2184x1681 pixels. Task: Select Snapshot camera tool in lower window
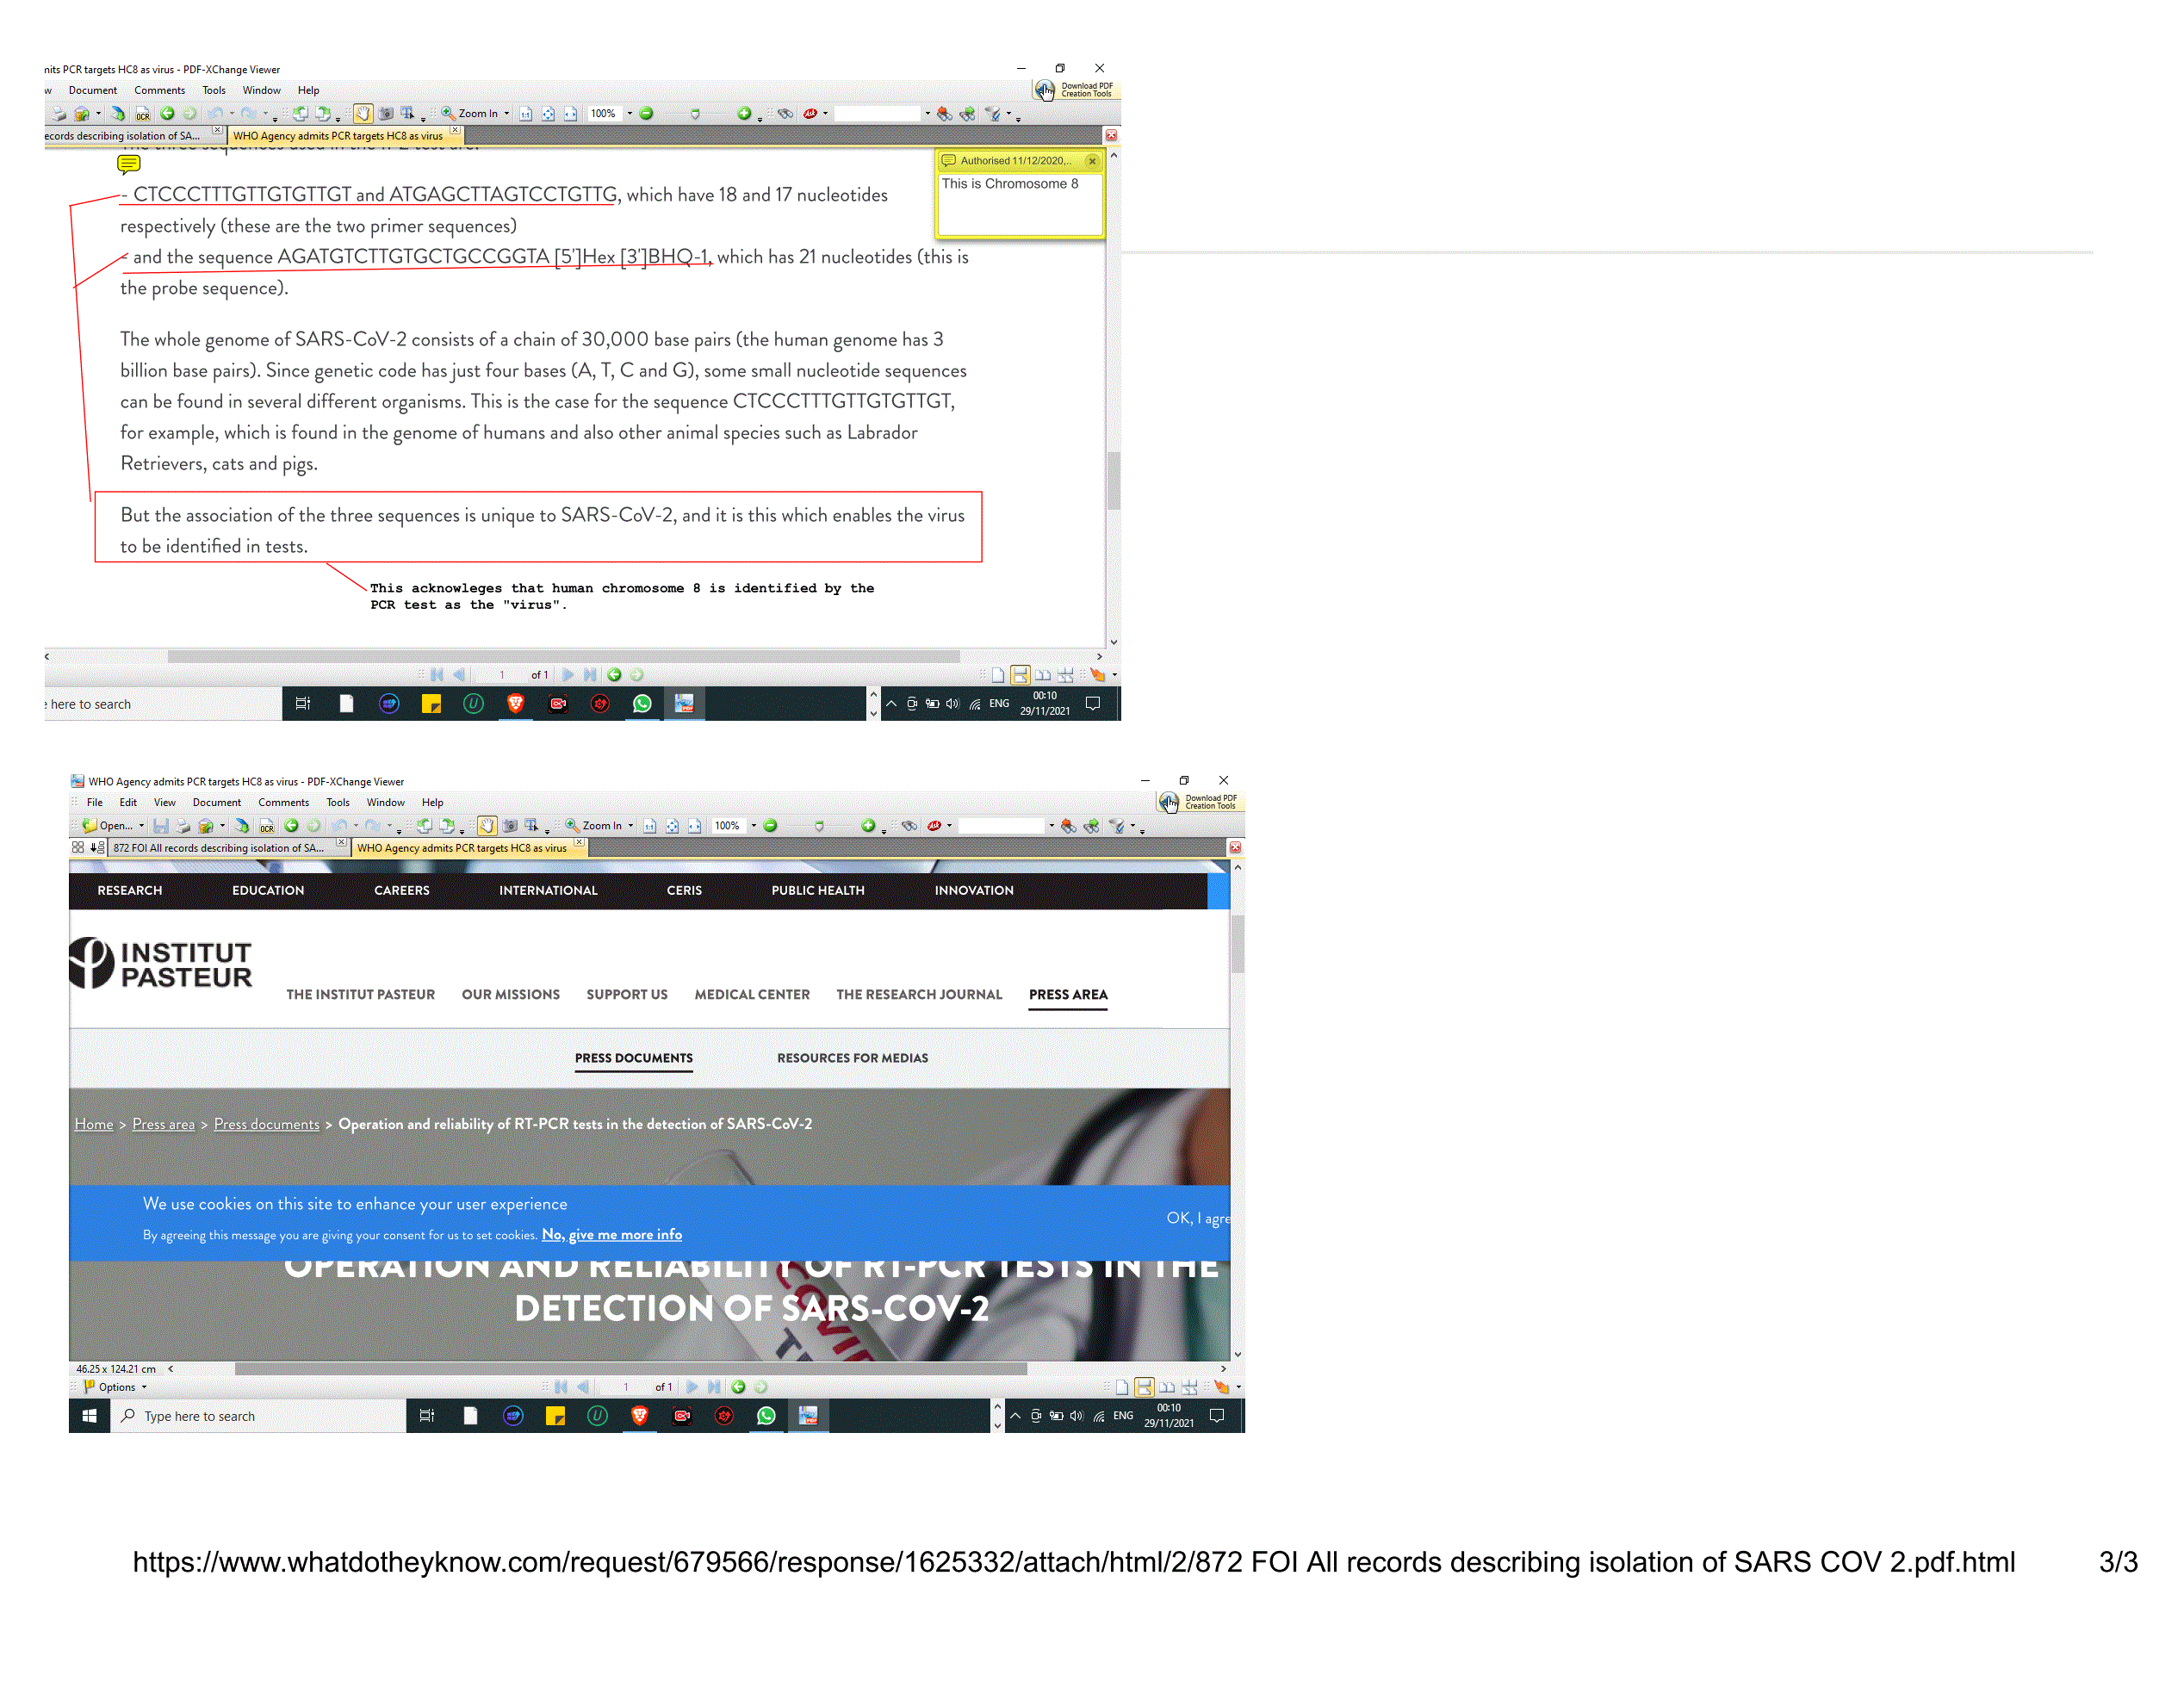tap(510, 826)
